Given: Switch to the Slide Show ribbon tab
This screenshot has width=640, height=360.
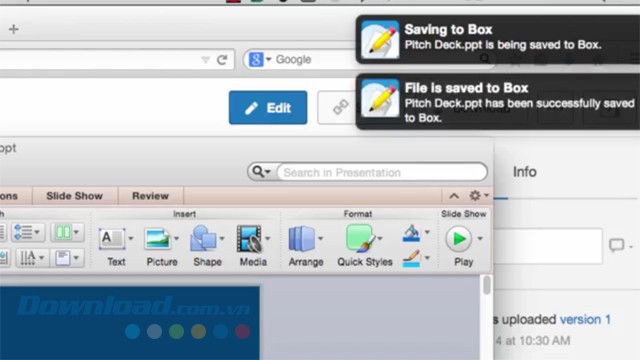Looking at the screenshot, I should point(74,196).
